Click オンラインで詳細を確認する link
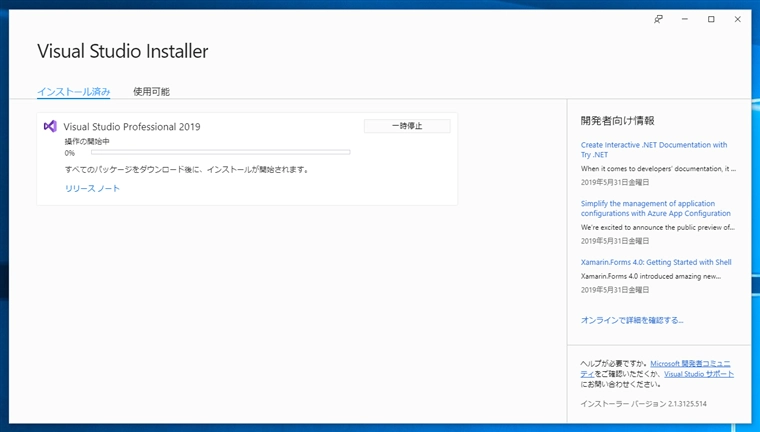 (632, 320)
